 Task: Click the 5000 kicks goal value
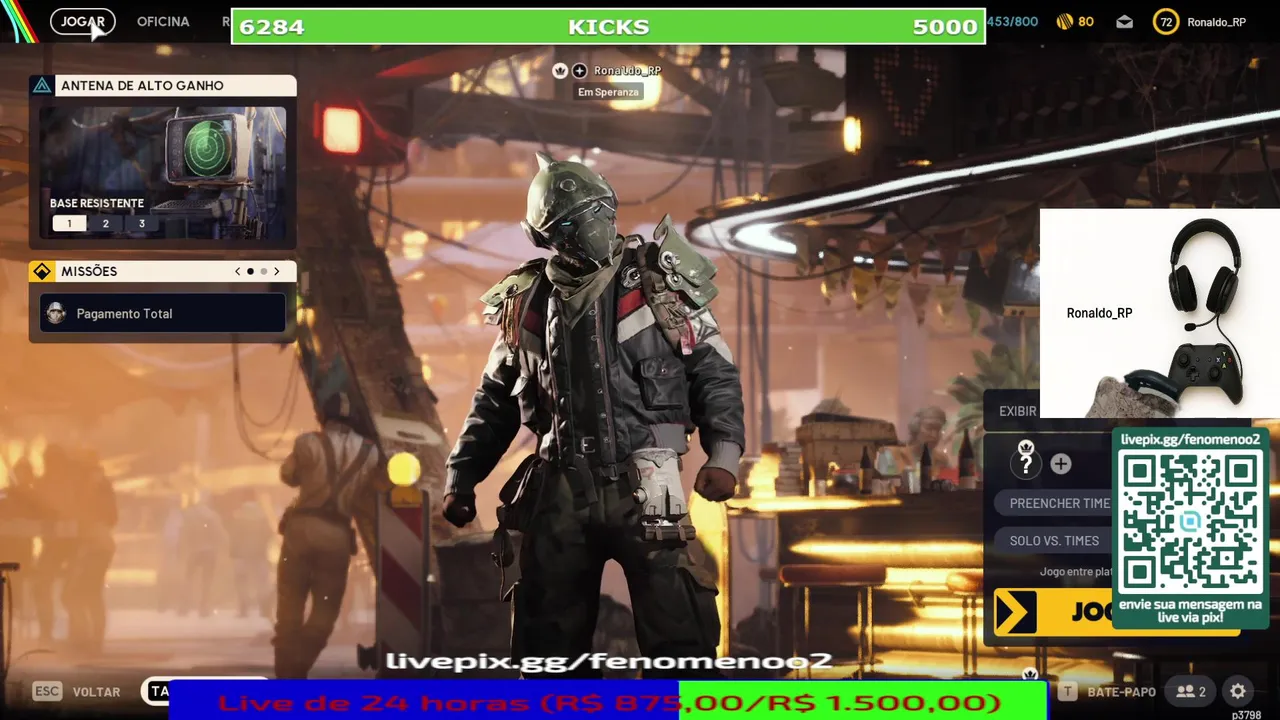click(945, 27)
